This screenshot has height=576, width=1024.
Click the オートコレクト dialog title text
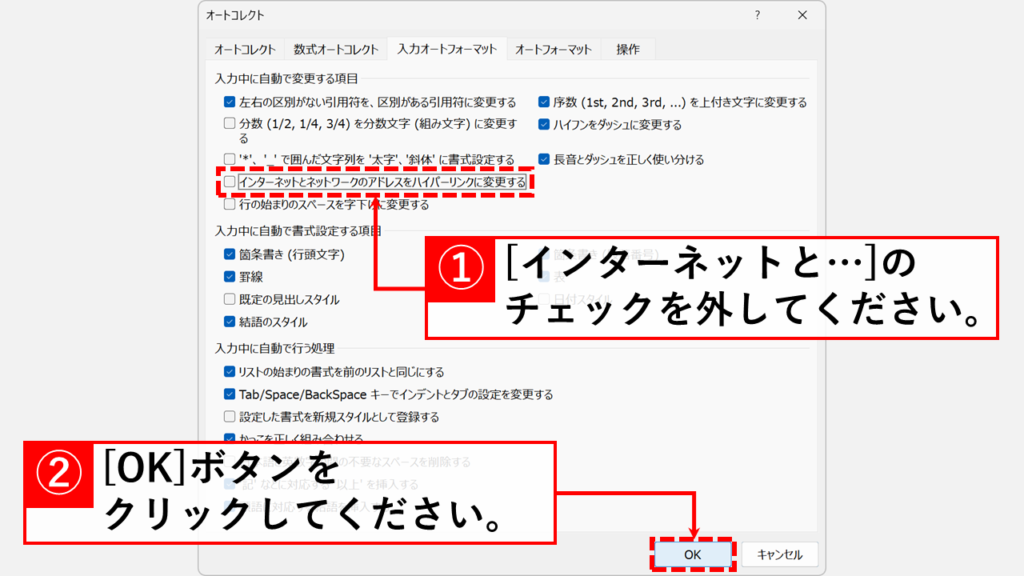[235, 15]
